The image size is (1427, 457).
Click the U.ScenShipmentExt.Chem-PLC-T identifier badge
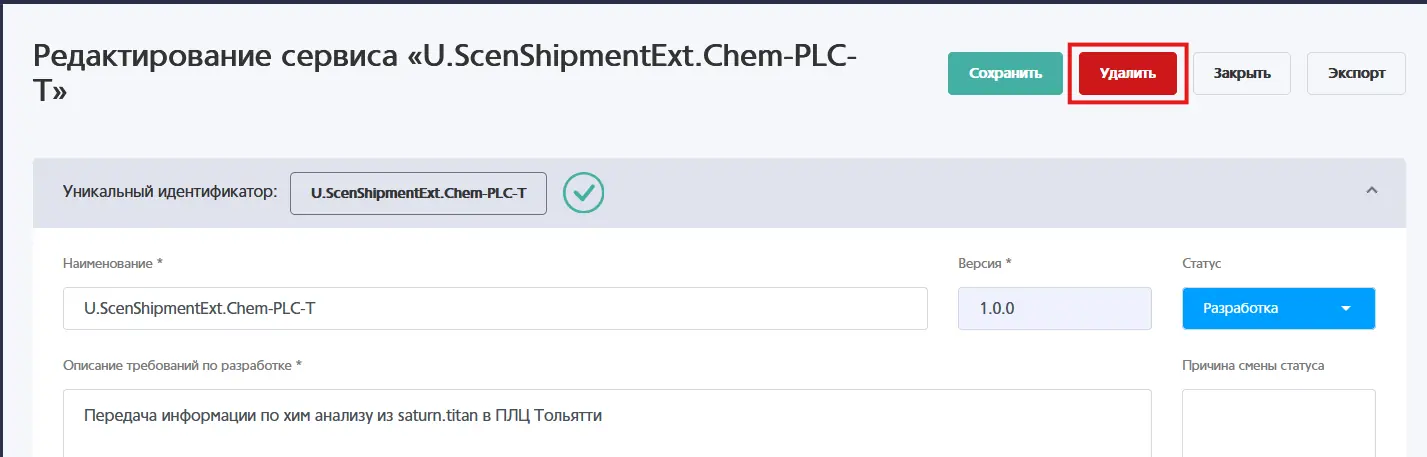[418, 193]
